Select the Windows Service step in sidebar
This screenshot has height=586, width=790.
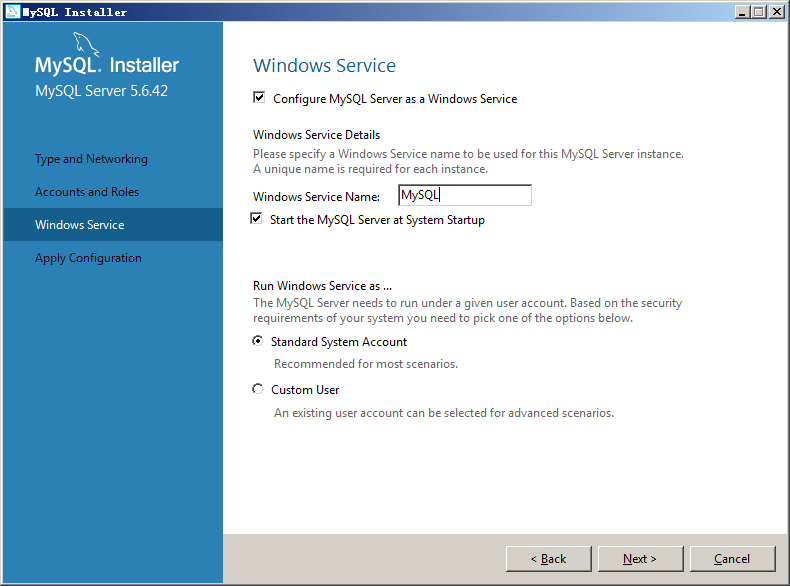(x=113, y=225)
